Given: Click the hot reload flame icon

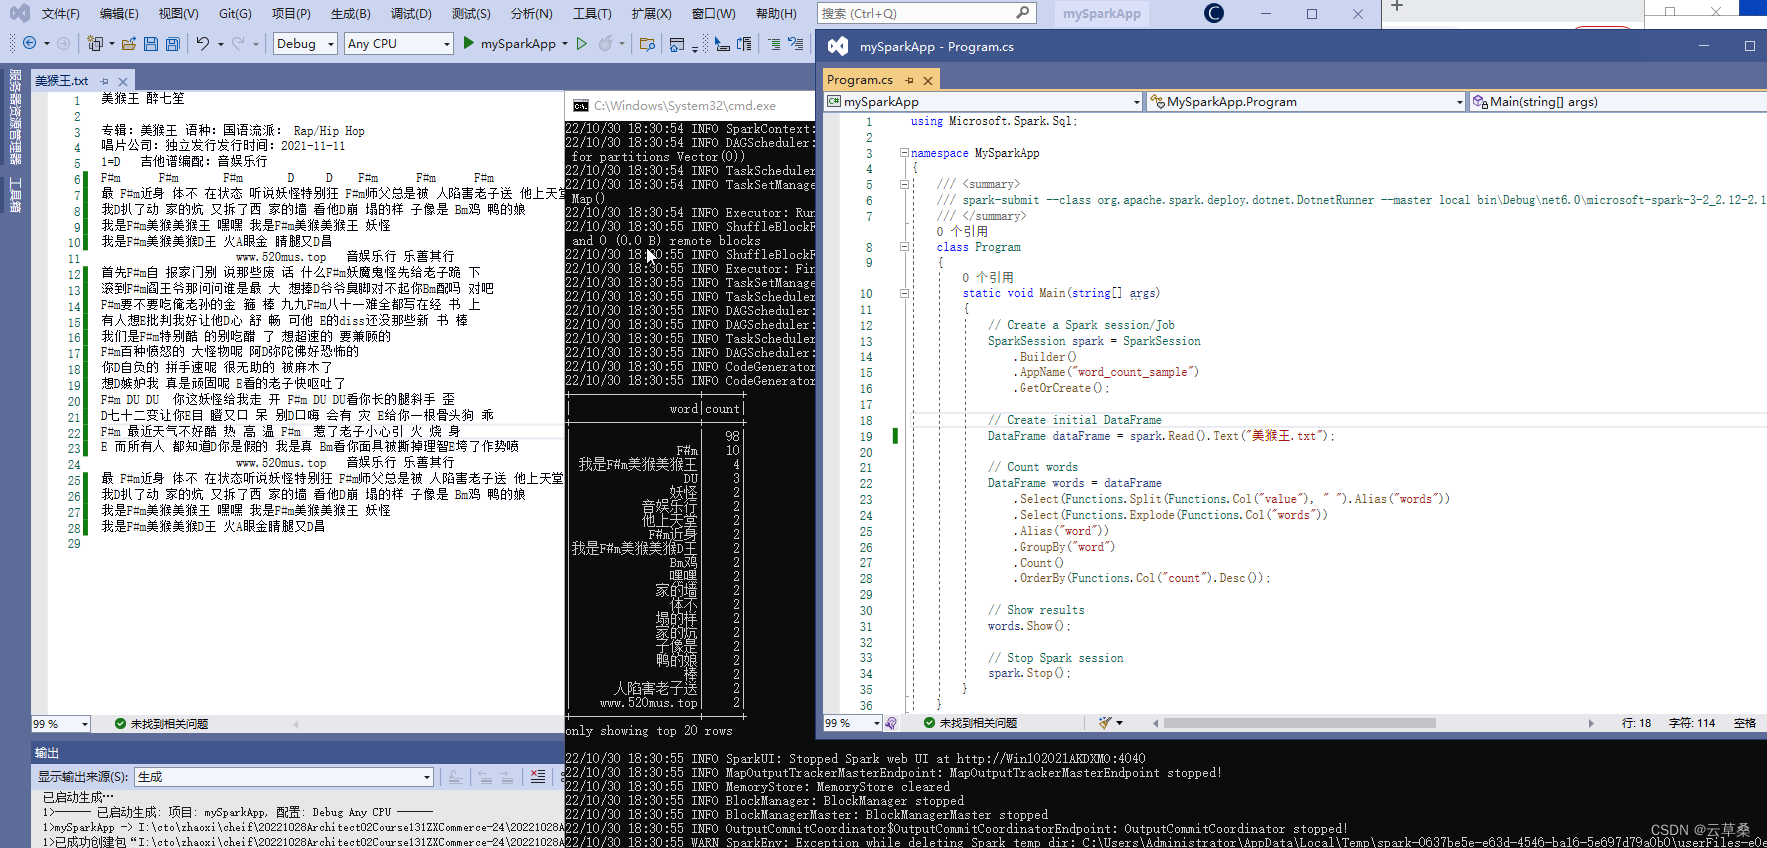Looking at the screenshot, I should pos(605,43).
